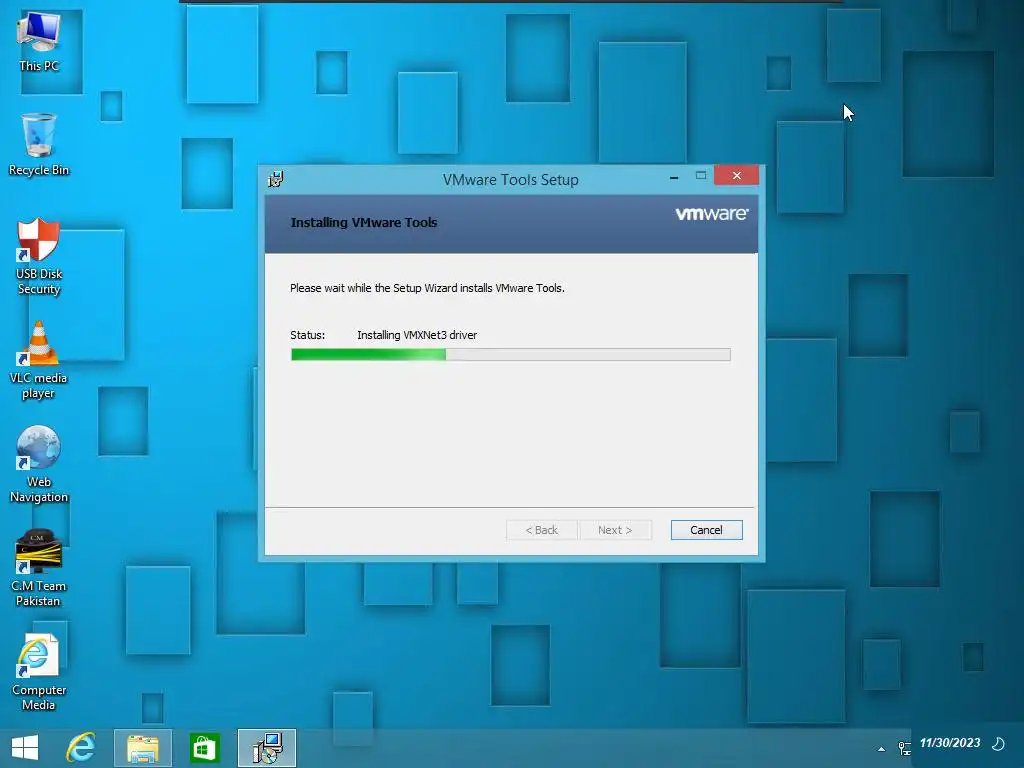Open Web Navigation shortcut
Viewport: 1024px width, 768px height.
click(x=39, y=464)
